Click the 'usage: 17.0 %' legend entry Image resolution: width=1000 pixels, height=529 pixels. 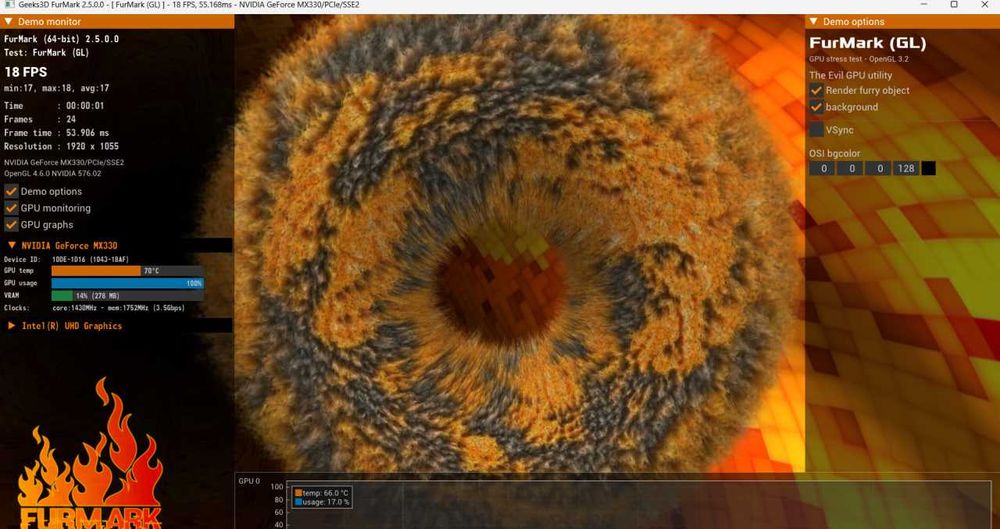pos(326,502)
